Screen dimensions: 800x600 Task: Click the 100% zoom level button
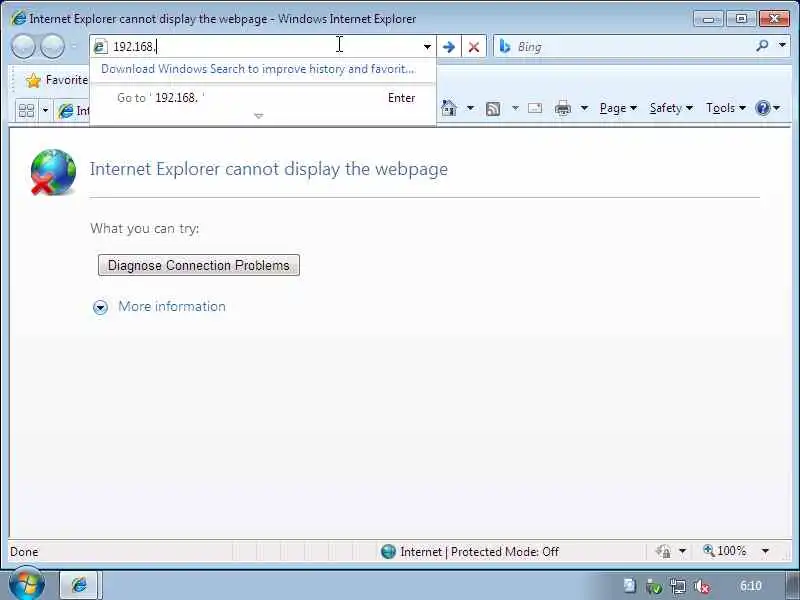click(724, 551)
